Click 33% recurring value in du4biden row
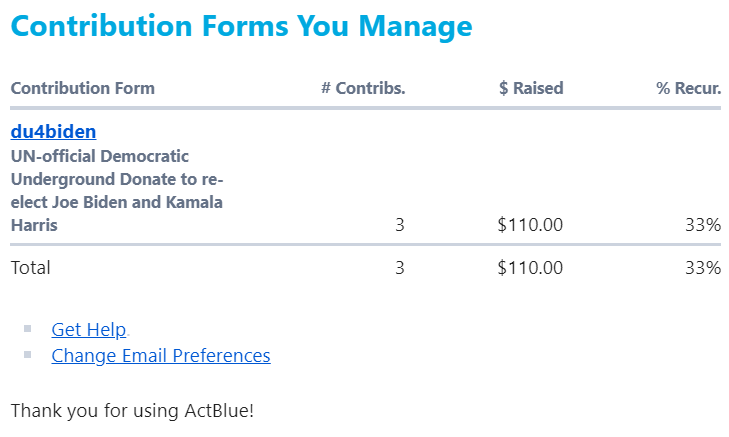This screenshot has height=437, width=729. pyautogui.click(x=703, y=226)
